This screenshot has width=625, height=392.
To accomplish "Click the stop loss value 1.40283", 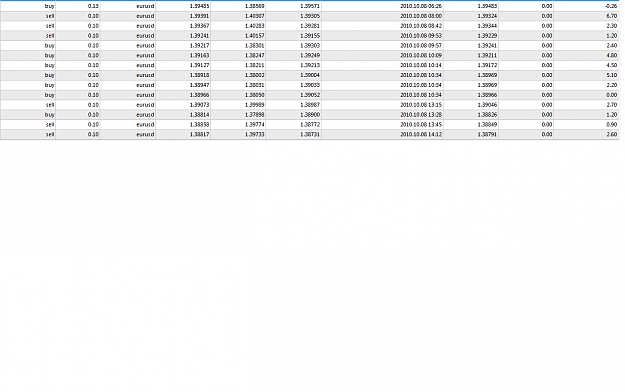I will [x=254, y=26].
